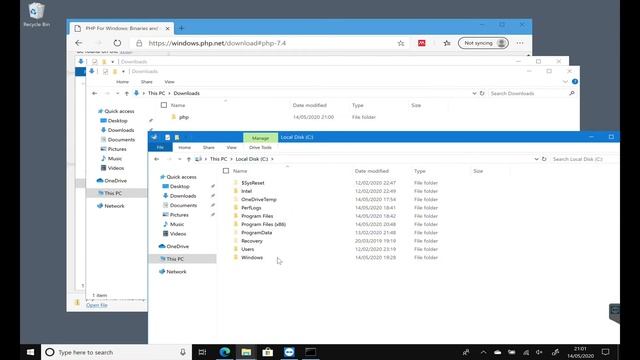Click the Not syncing profile button
This screenshot has height=360, width=640.
coord(483,43)
